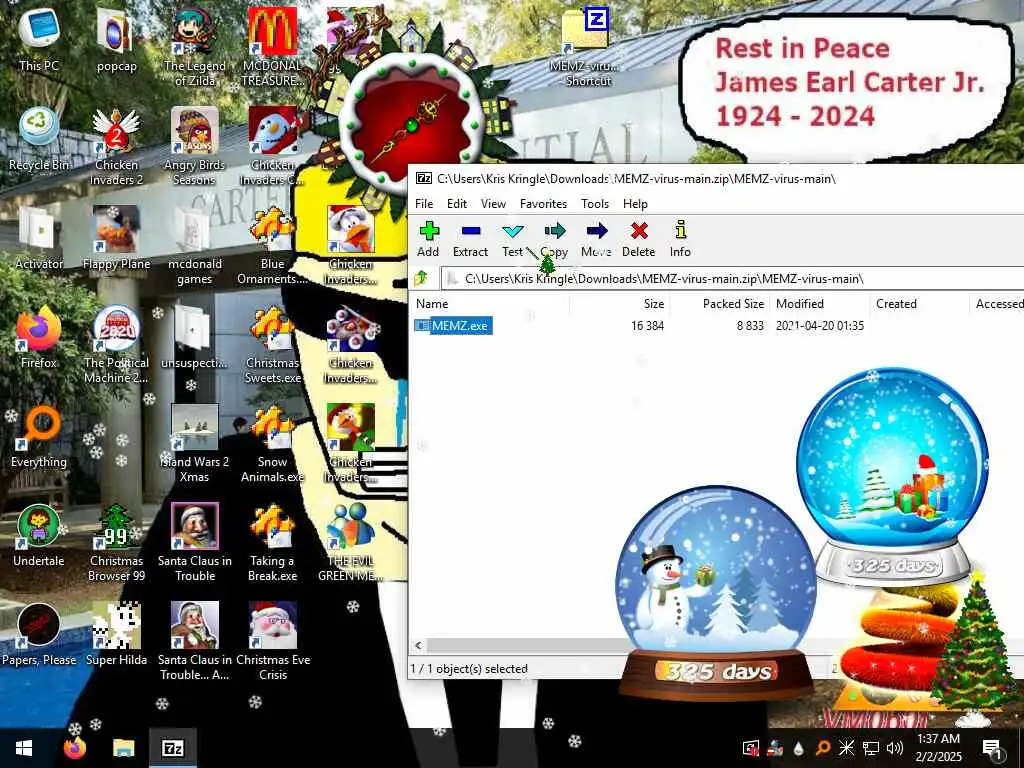The height and width of the screenshot is (768, 1024).
Task: Select the unsuspecti... desktop icon
Action: pyautogui.click(x=195, y=338)
